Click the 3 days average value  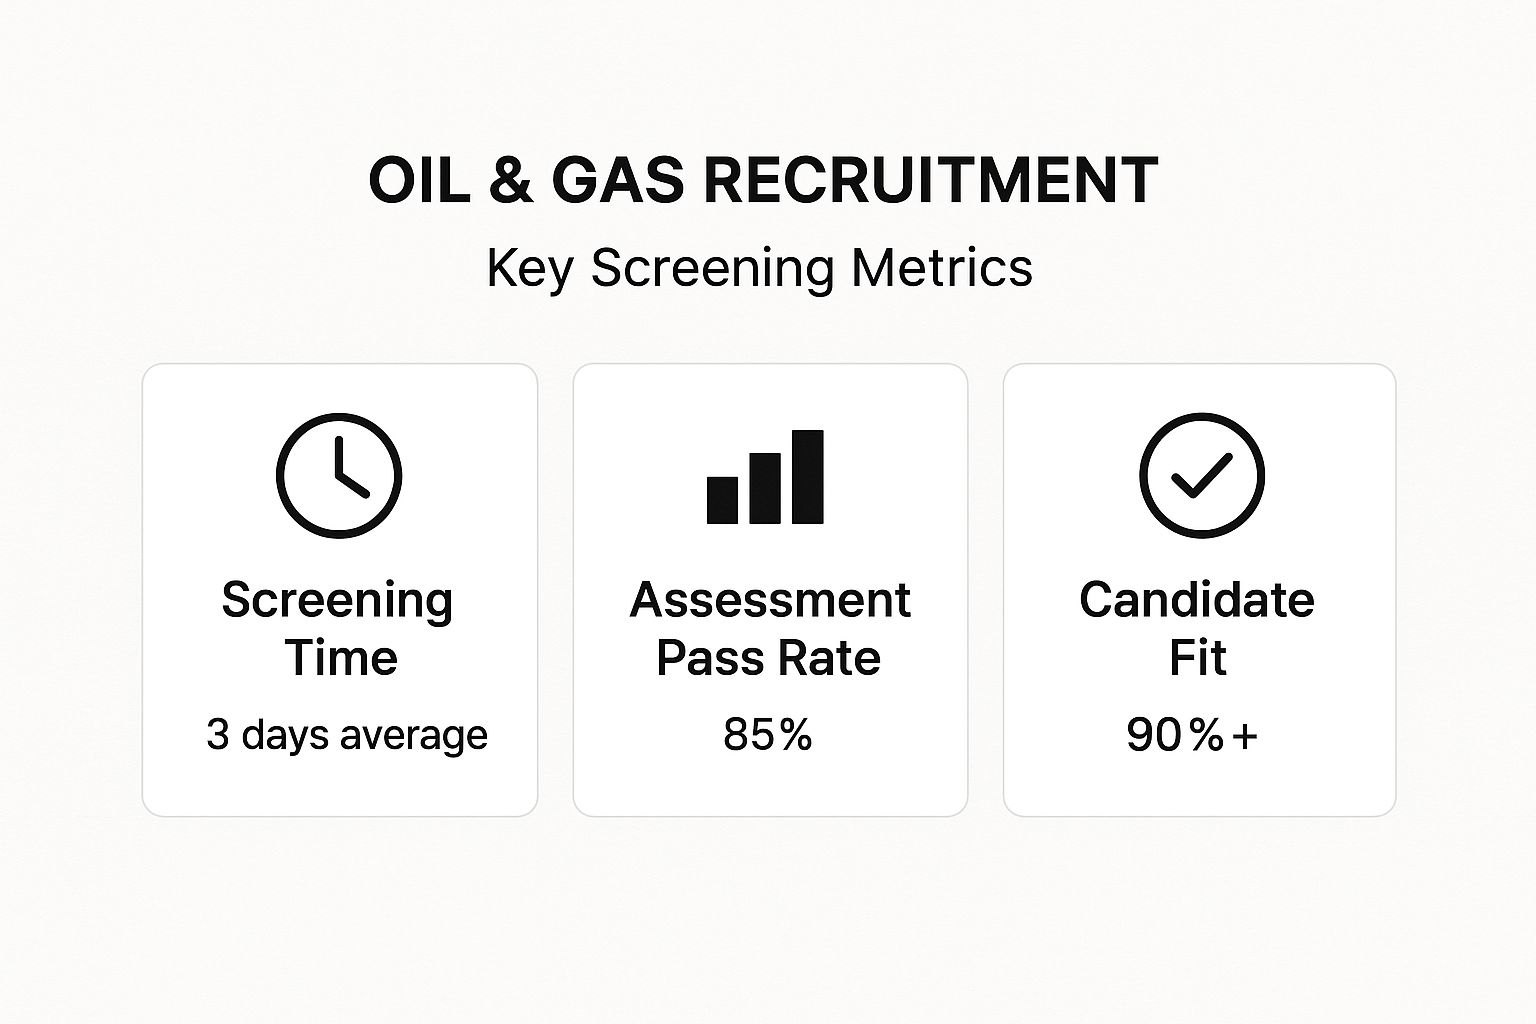click(347, 735)
